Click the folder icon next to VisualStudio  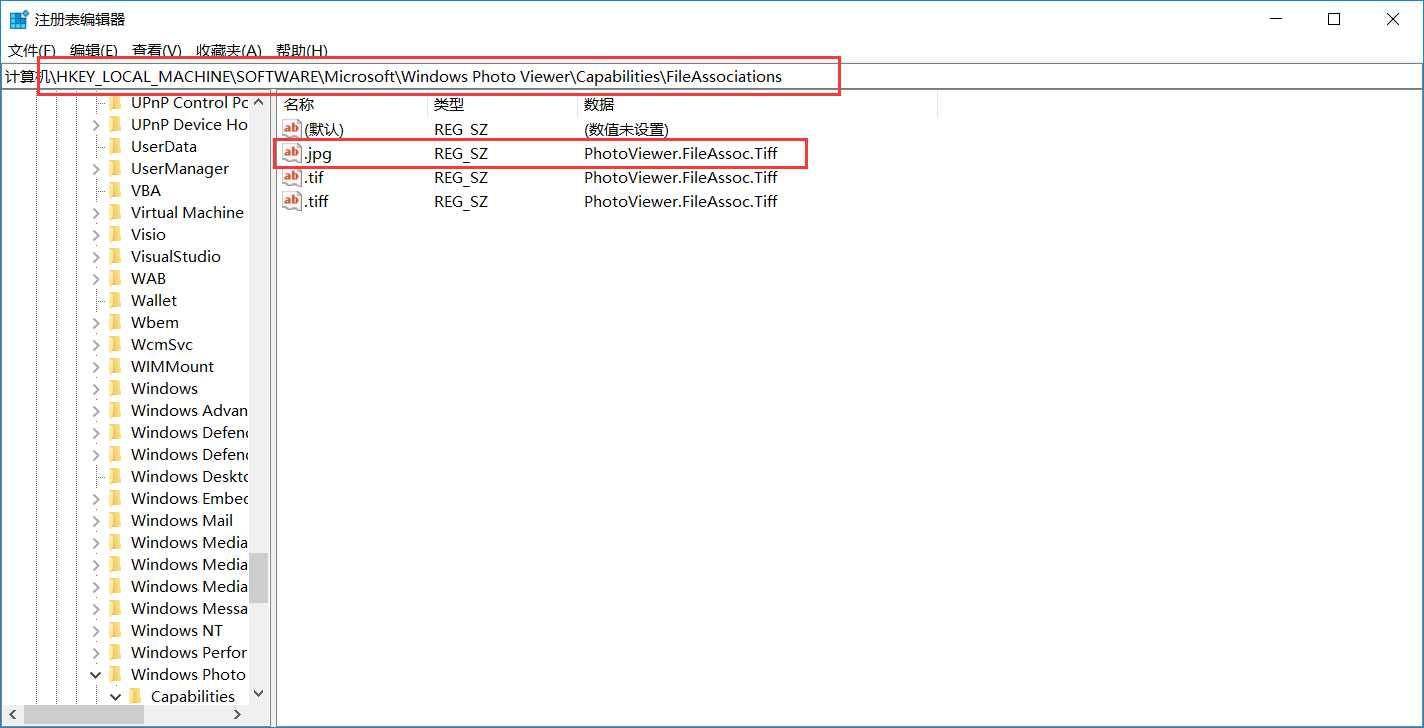[115, 256]
